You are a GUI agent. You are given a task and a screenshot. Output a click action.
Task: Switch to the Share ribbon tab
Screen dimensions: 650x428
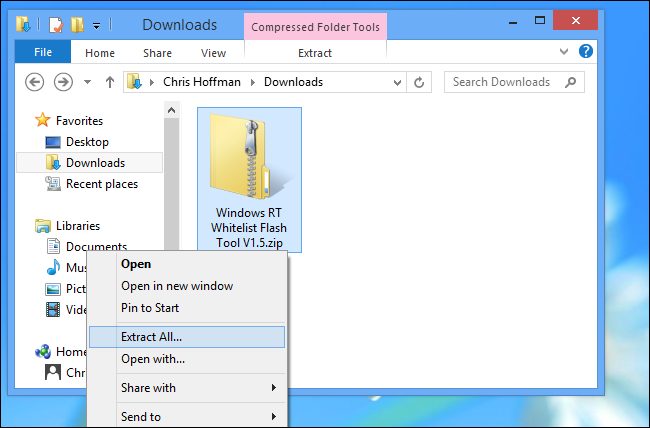157,53
